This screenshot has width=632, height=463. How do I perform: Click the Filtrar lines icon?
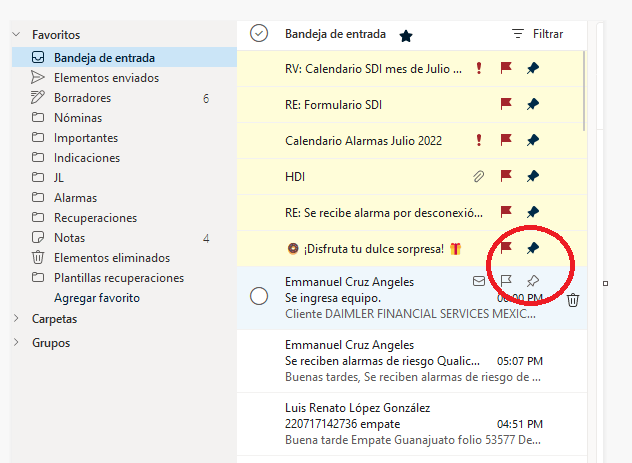(518, 34)
